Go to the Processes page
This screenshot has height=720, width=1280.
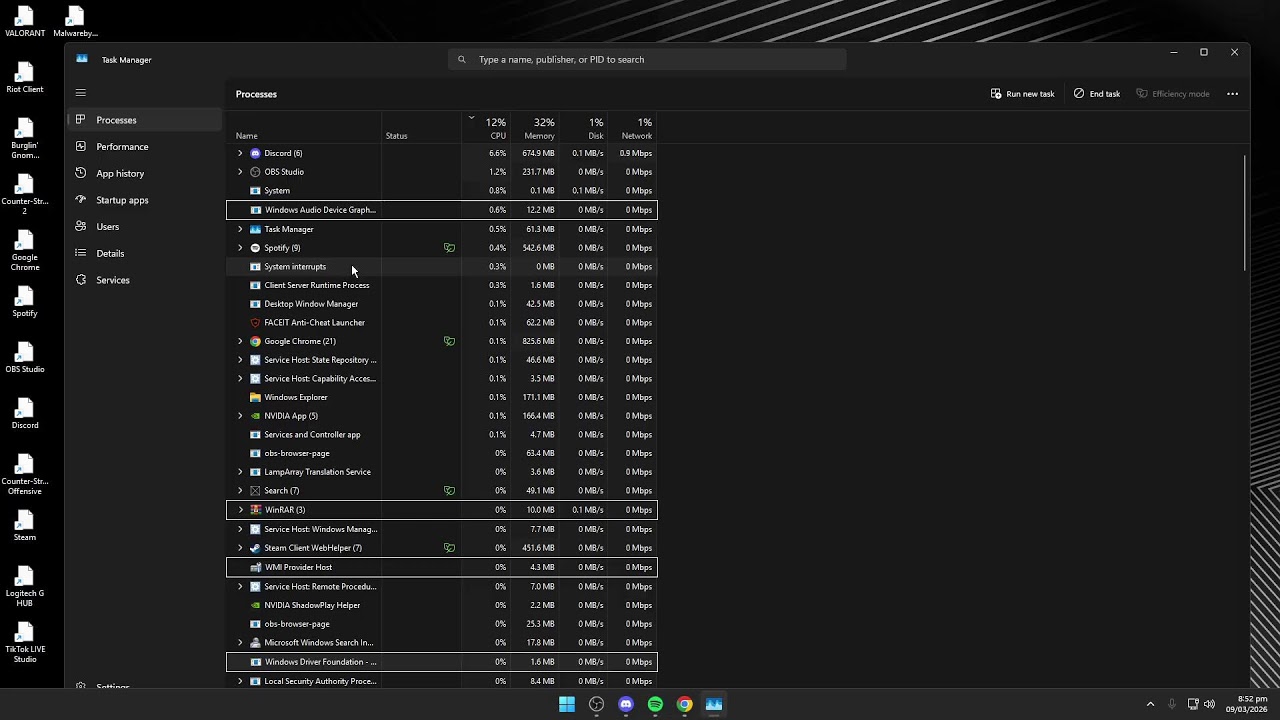(x=145, y=120)
